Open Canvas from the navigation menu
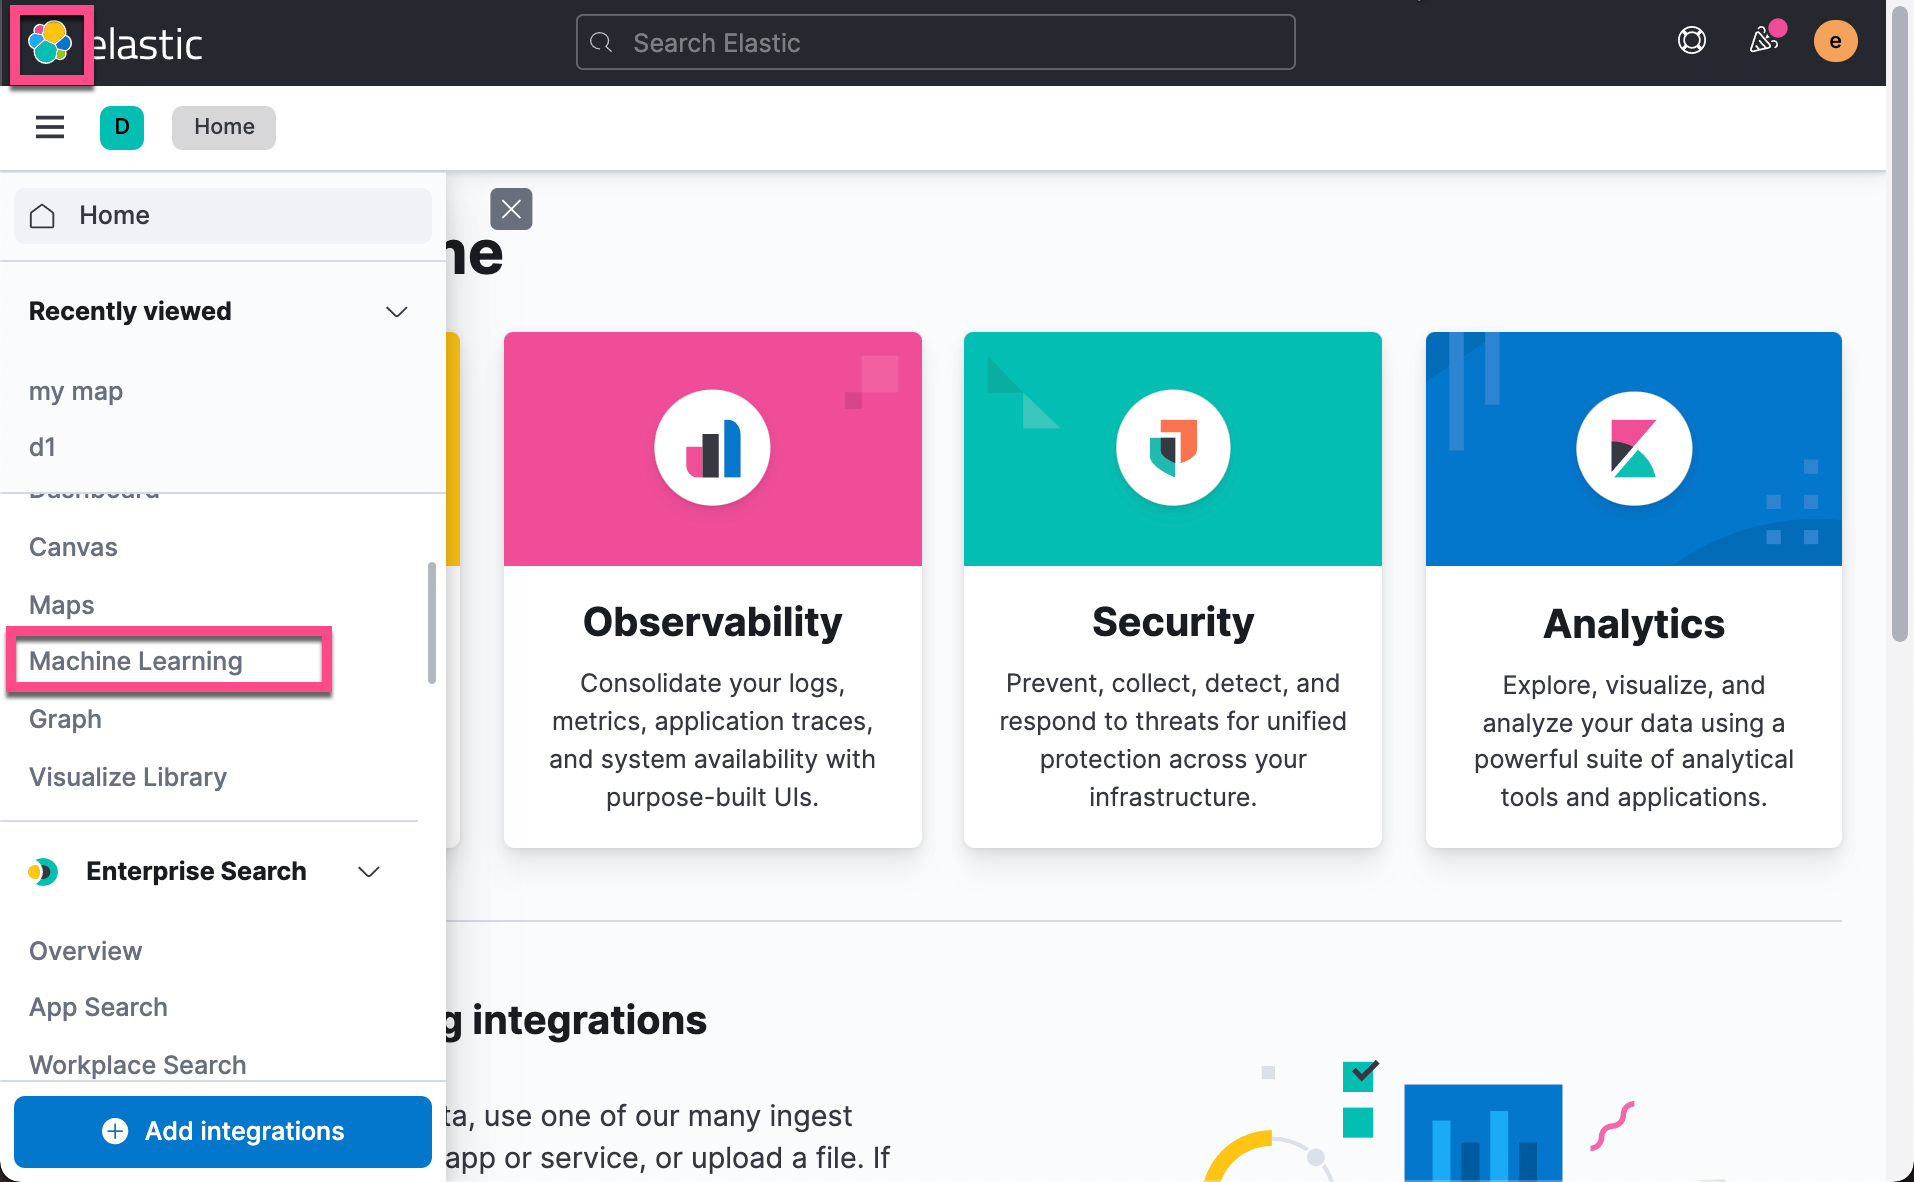1914x1182 pixels. [x=72, y=547]
